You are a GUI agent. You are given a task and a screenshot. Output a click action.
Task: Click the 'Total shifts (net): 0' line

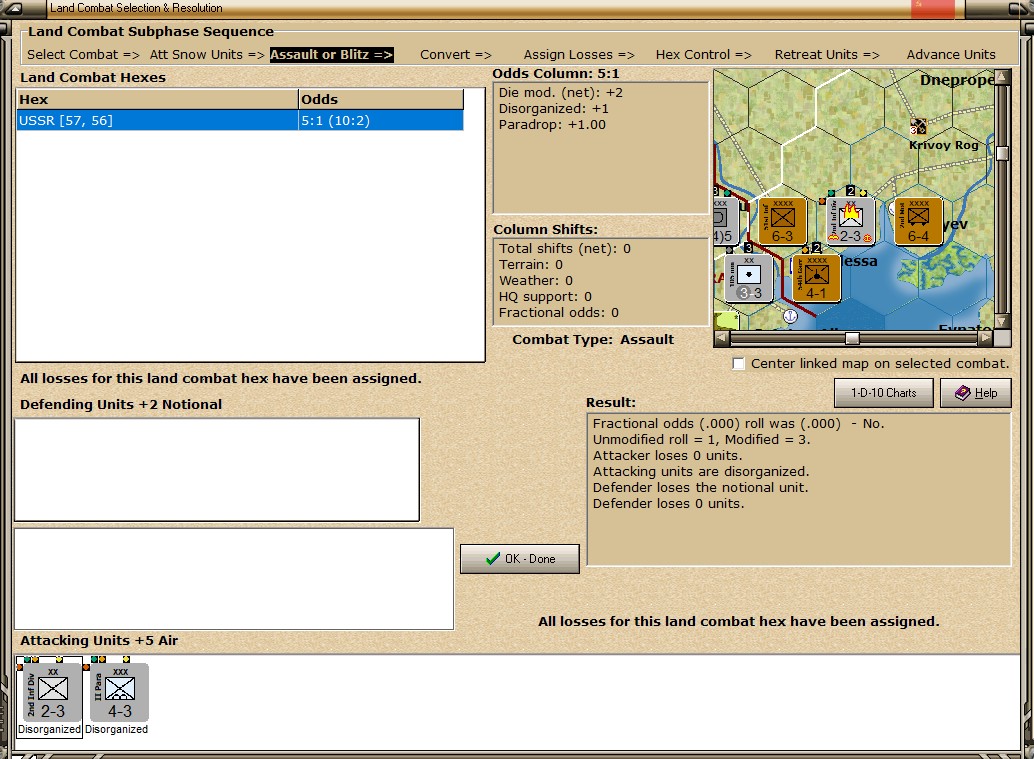click(564, 249)
